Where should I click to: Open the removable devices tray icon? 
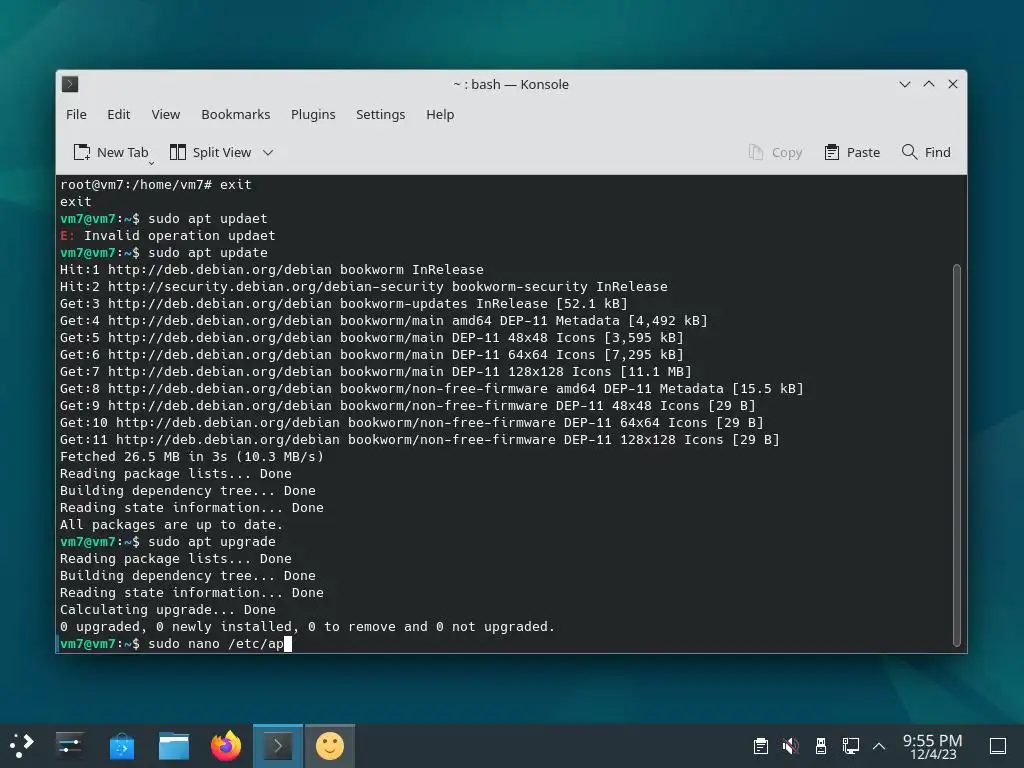pos(820,746)
